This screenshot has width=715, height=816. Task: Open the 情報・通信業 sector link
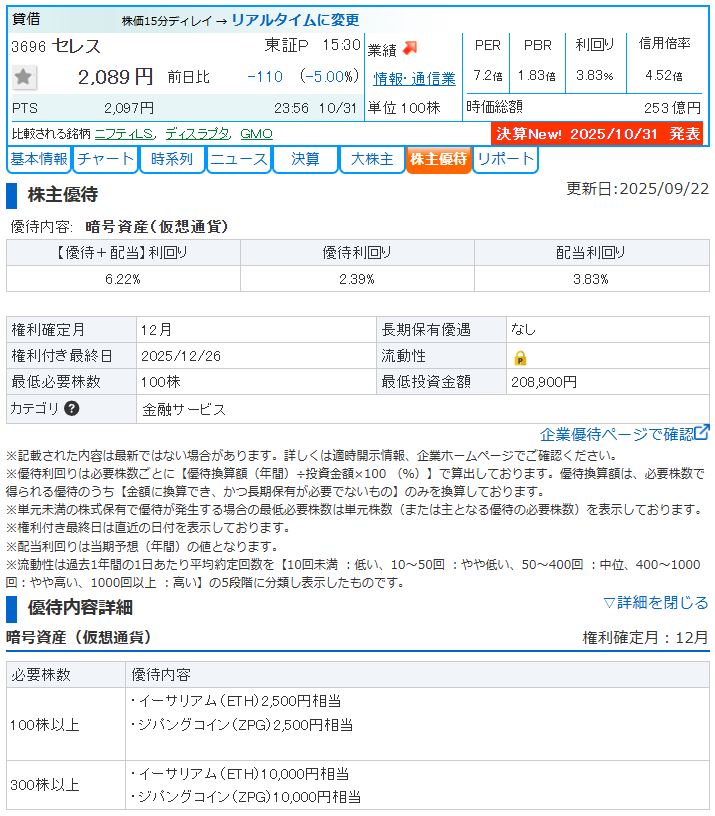414,78
